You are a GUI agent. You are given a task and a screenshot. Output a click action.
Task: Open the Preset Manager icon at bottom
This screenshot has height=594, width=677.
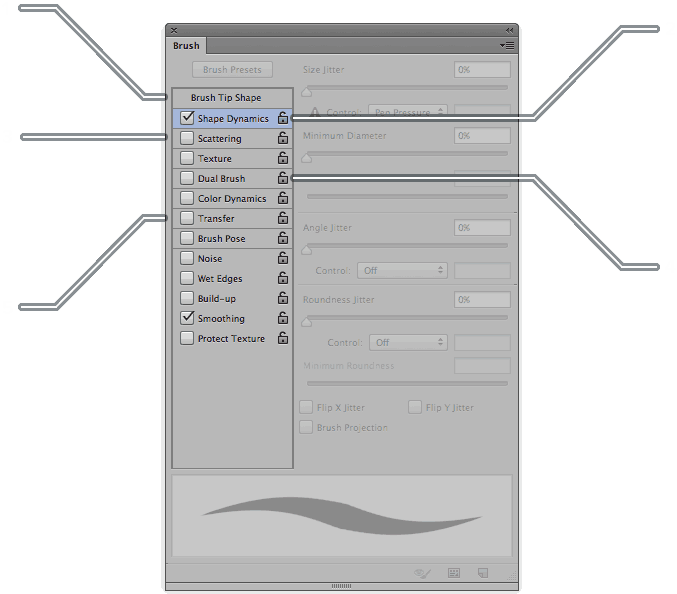click(x=454, y=573)
